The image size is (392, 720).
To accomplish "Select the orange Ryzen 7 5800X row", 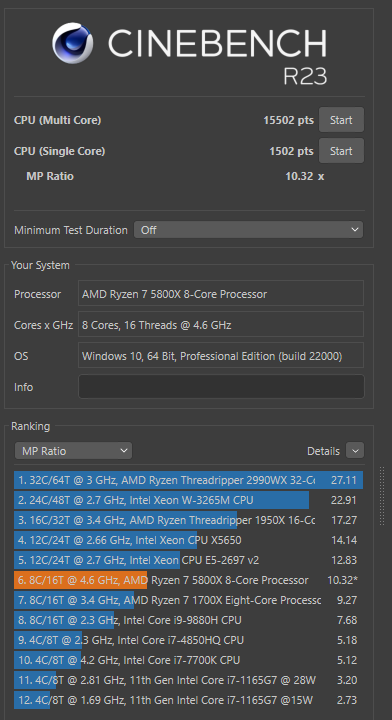I will point(188,580).
